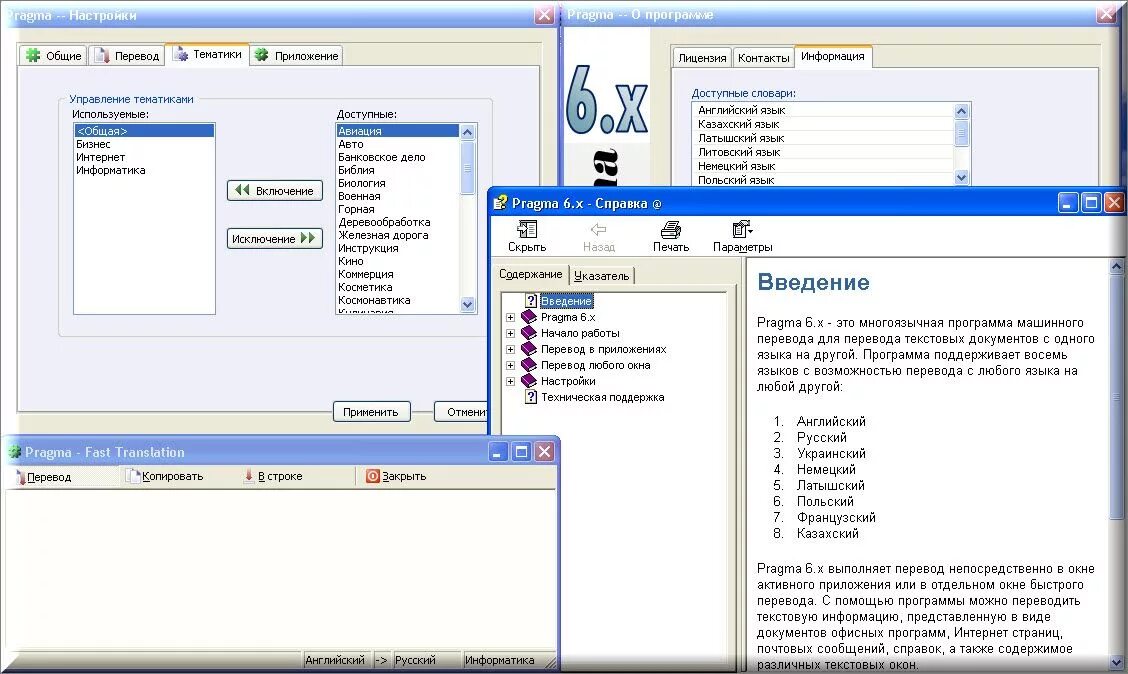This screenshot has height=674, width=1128.
Task: Click the dictionaries list scroll-up arrow
Action: pyautogui.click(x=962, y=111)
